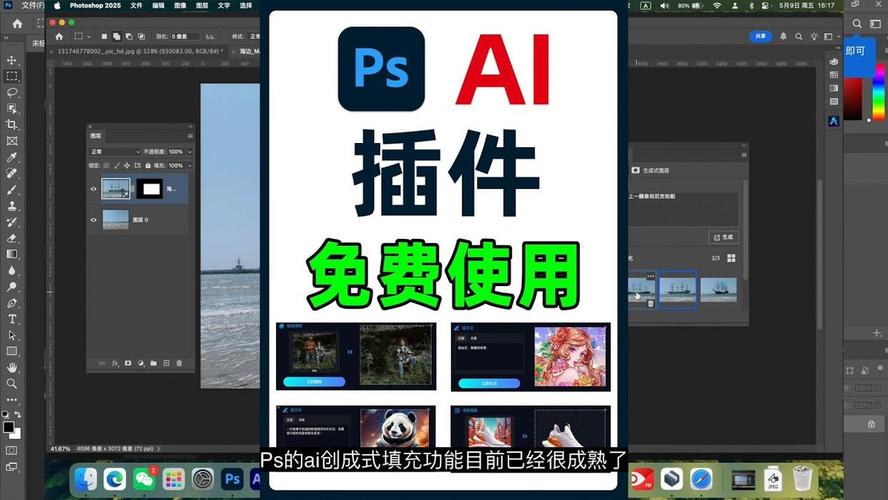Select the Brush tool
888x500 pixels.
tap(11, 190)
